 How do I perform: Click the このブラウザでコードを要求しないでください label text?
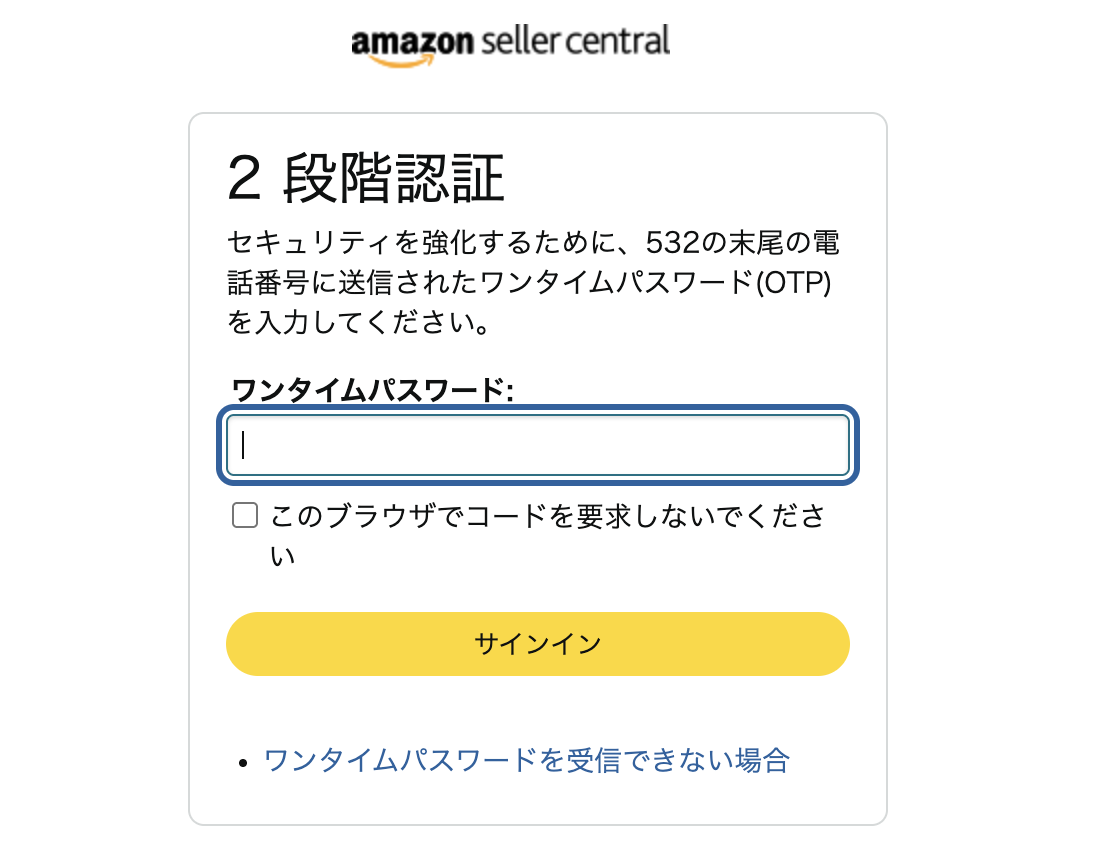(x=547, y=535)
